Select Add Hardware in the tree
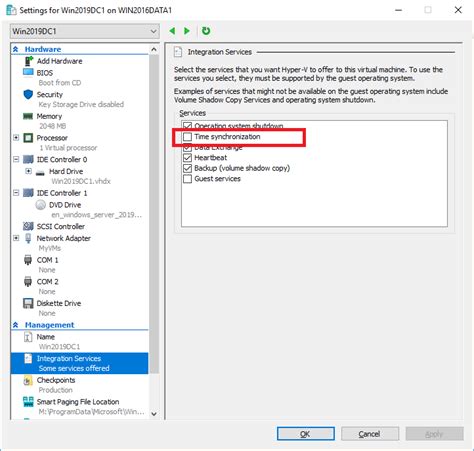Screen dimensions: 474x451 59,61
